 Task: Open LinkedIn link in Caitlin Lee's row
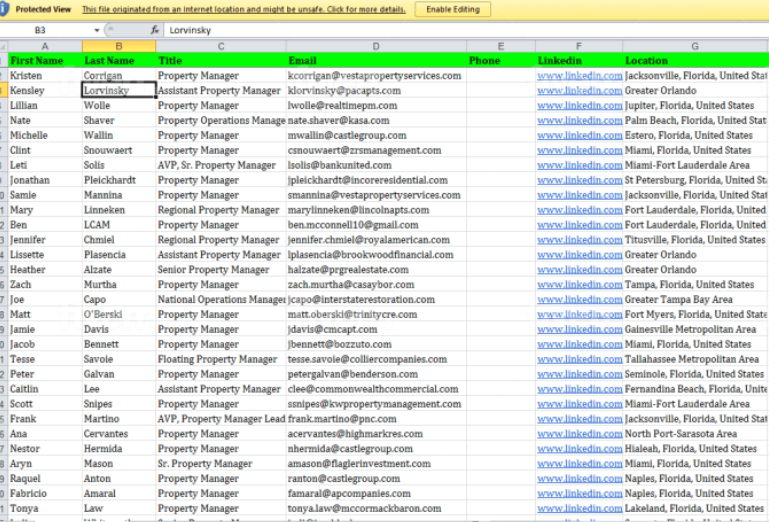click(x=579, y=389)
